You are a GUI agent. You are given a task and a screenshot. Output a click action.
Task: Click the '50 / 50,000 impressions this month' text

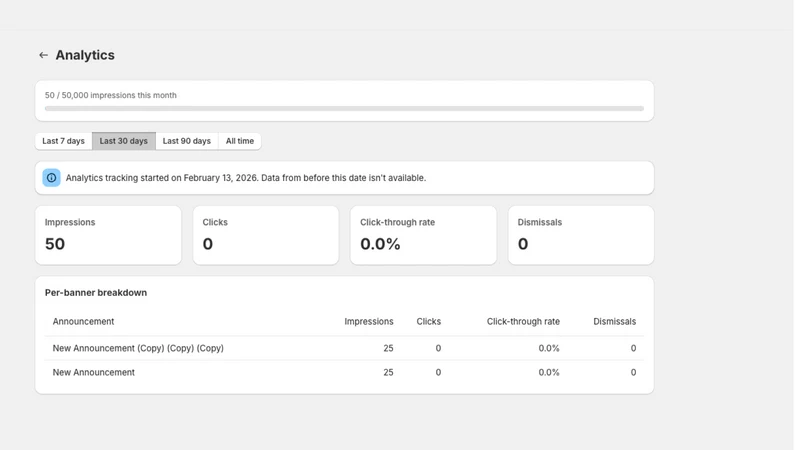coord(111,95)
